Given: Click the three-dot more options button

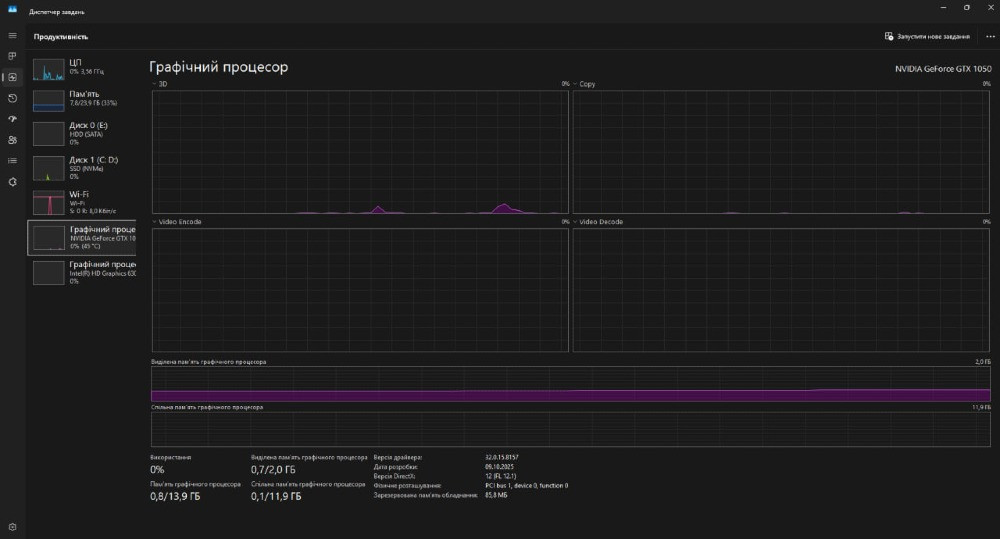Looking at the screenshot, I should pos(990,36).
